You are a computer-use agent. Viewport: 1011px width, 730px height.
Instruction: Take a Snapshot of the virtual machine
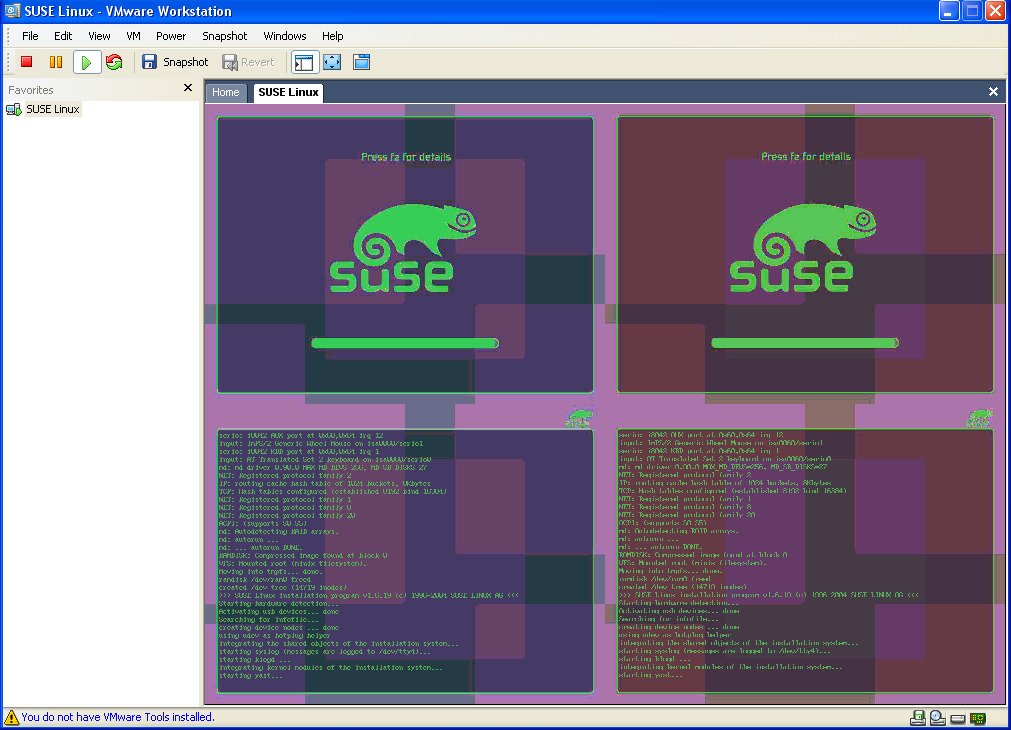(175, 62)
